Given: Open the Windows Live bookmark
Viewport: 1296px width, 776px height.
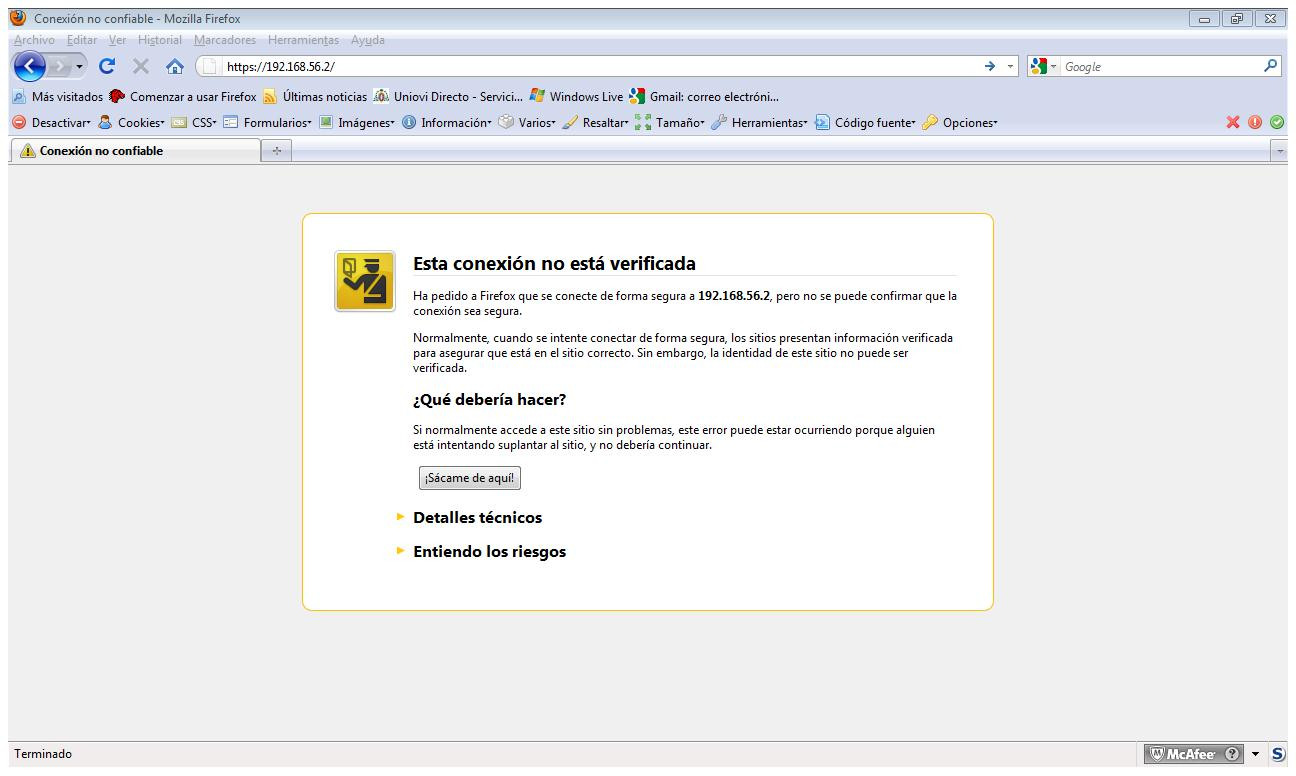Looking at the screenshot, I should (576, 97).
